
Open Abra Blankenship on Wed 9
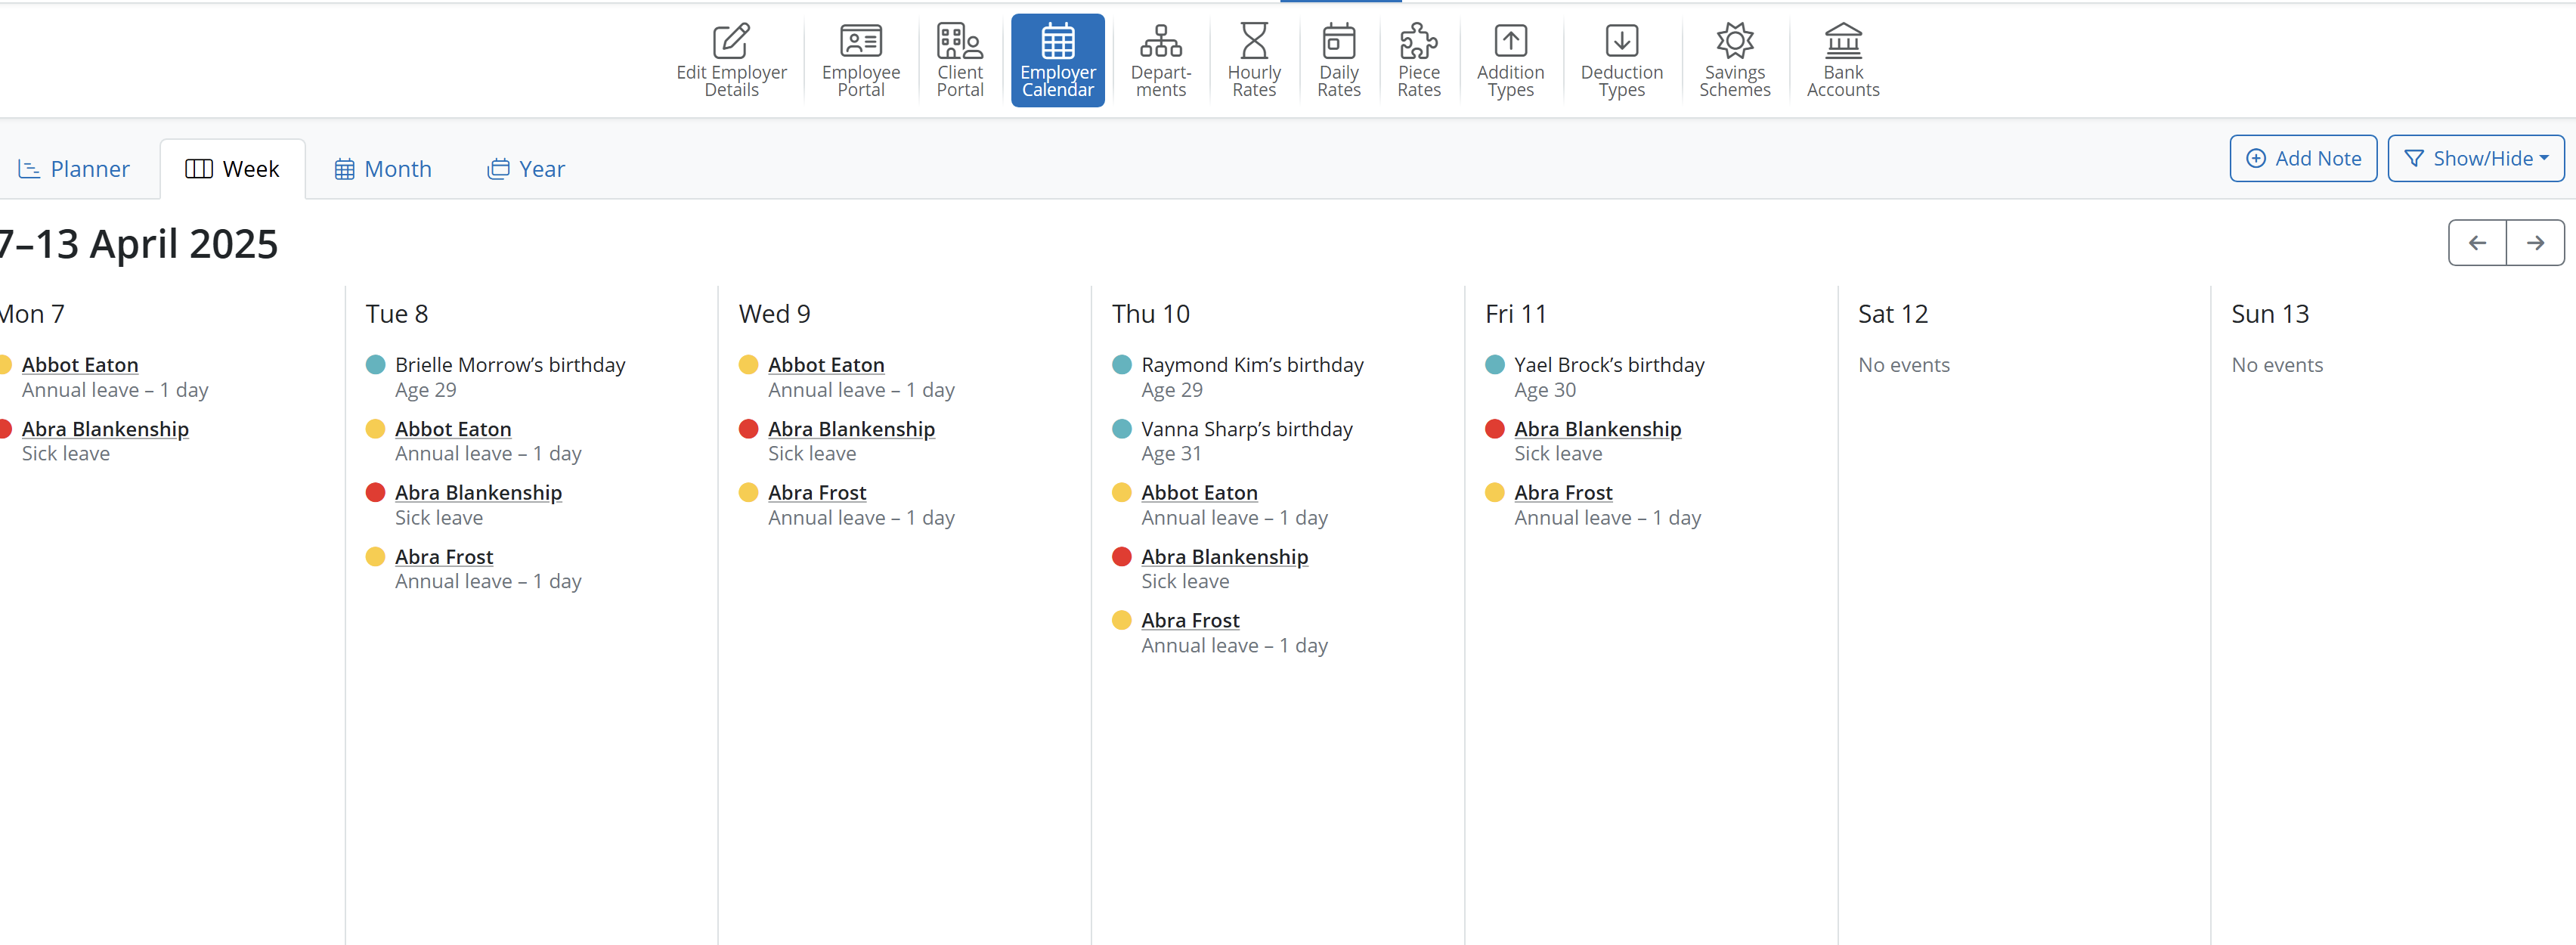[x=851, y=429]
